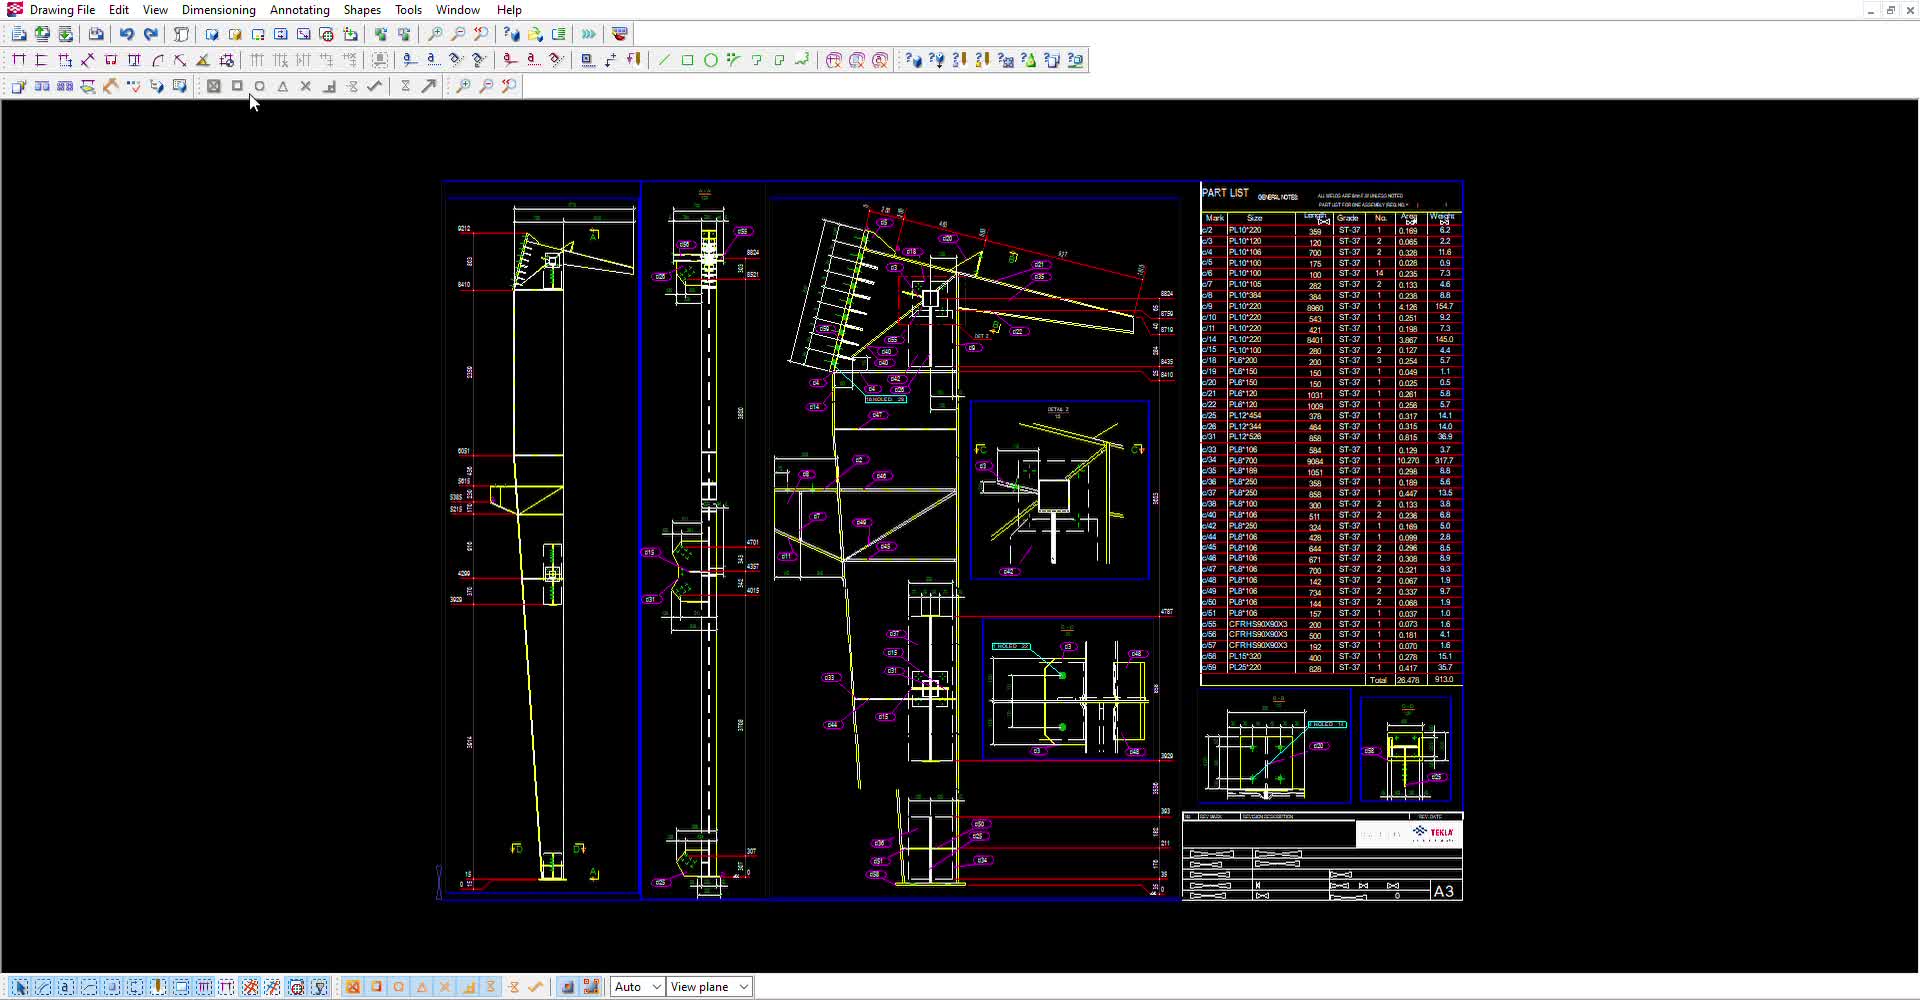Click the save drawing floppy disk icon
The image size is (1920, 1000).
click(x=96, y=34)
